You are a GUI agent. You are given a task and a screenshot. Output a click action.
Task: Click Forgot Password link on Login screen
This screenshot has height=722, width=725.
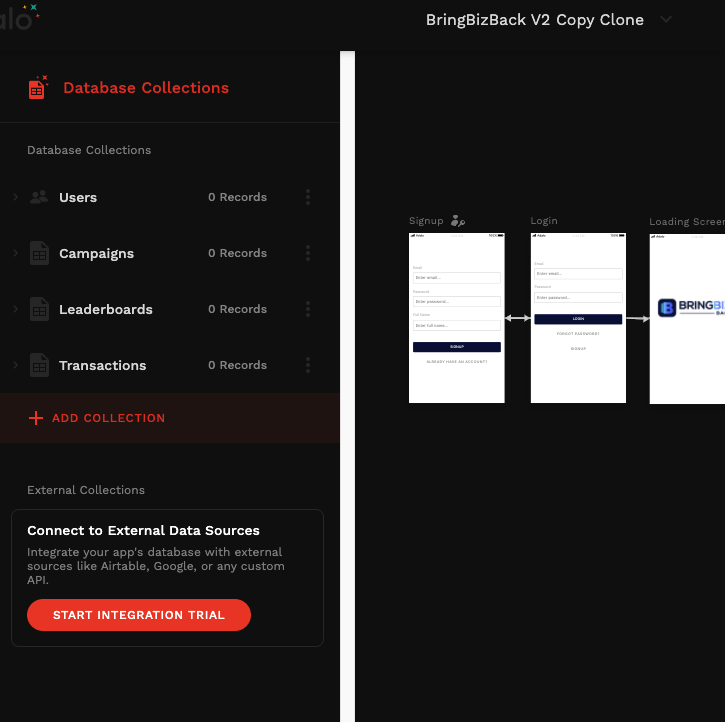pos(578,334)
